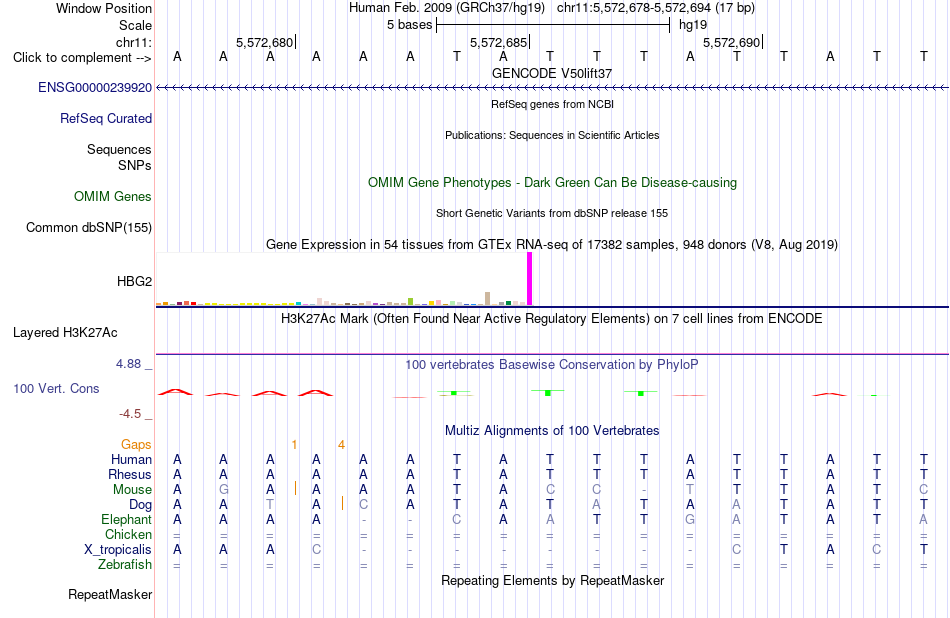Click 'Multiz Alignments of 100 Vertebrates' title
The image size is (950, 618).
[x=552, y=431]
